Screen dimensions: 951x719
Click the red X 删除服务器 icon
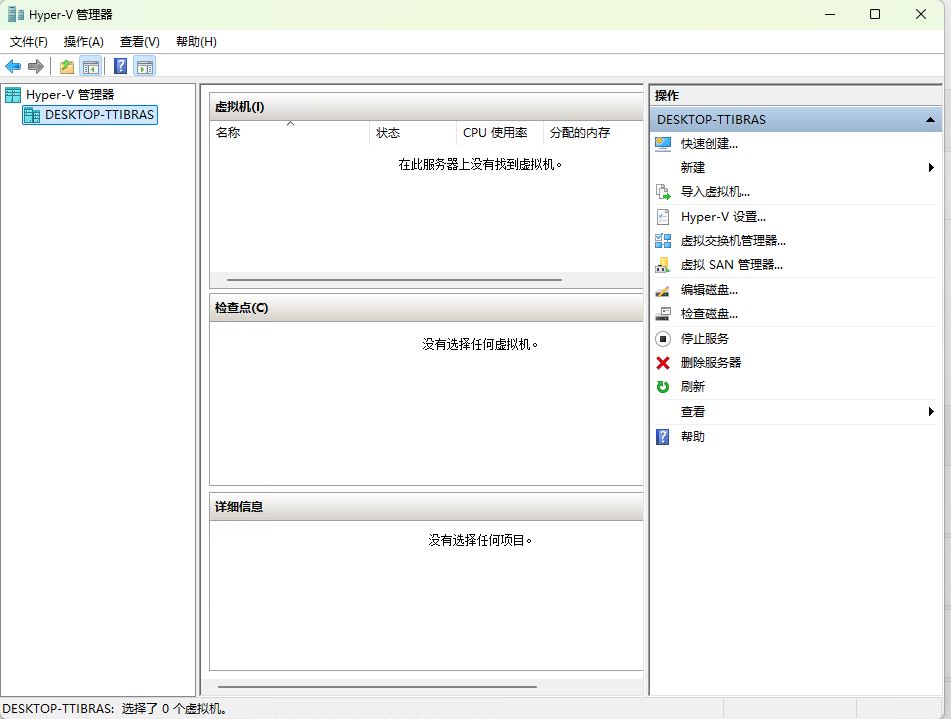point(663,363)
